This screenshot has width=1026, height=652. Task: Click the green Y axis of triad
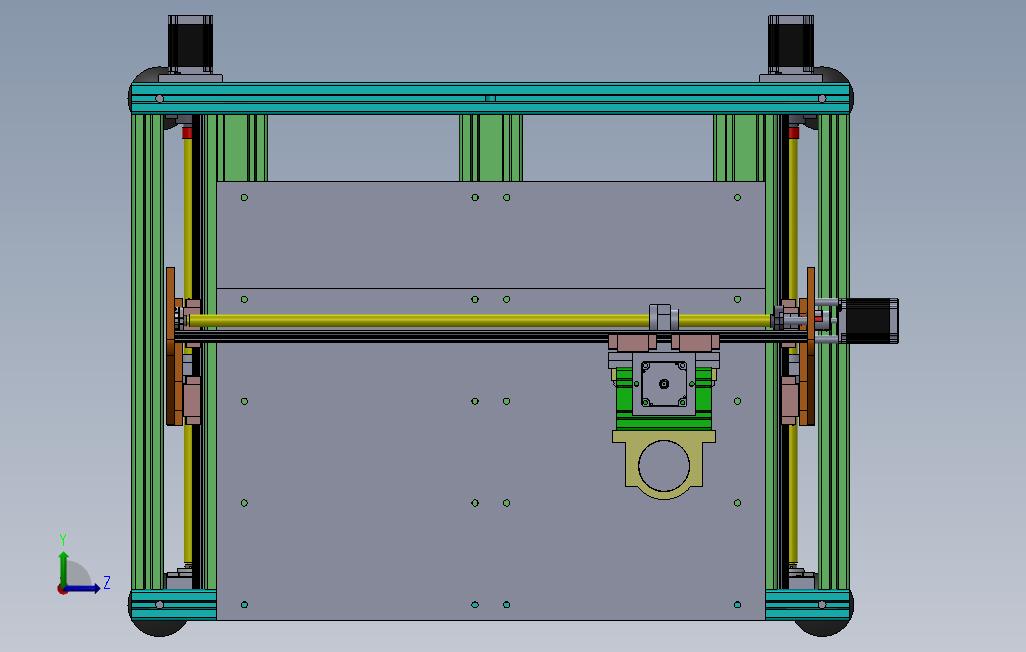63,568
